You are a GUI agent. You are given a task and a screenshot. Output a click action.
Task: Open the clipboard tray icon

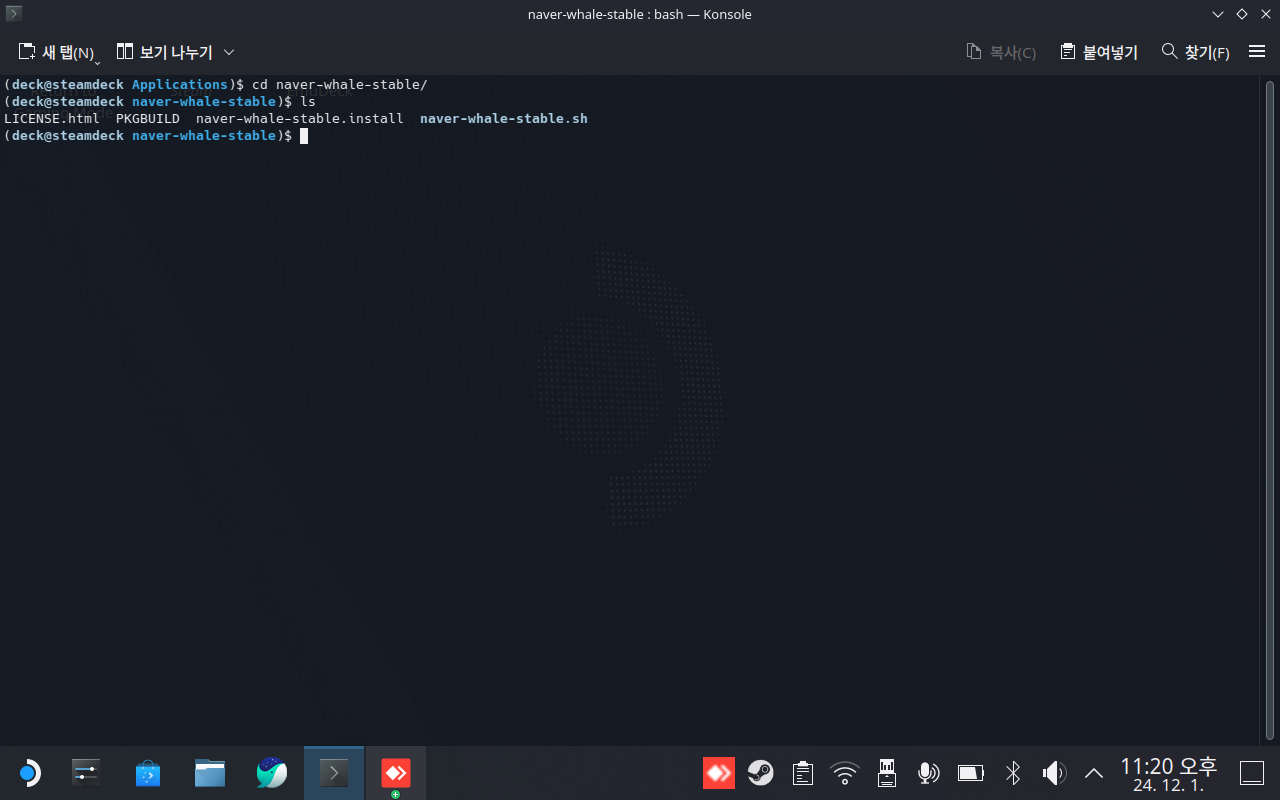tap(802, 773)
